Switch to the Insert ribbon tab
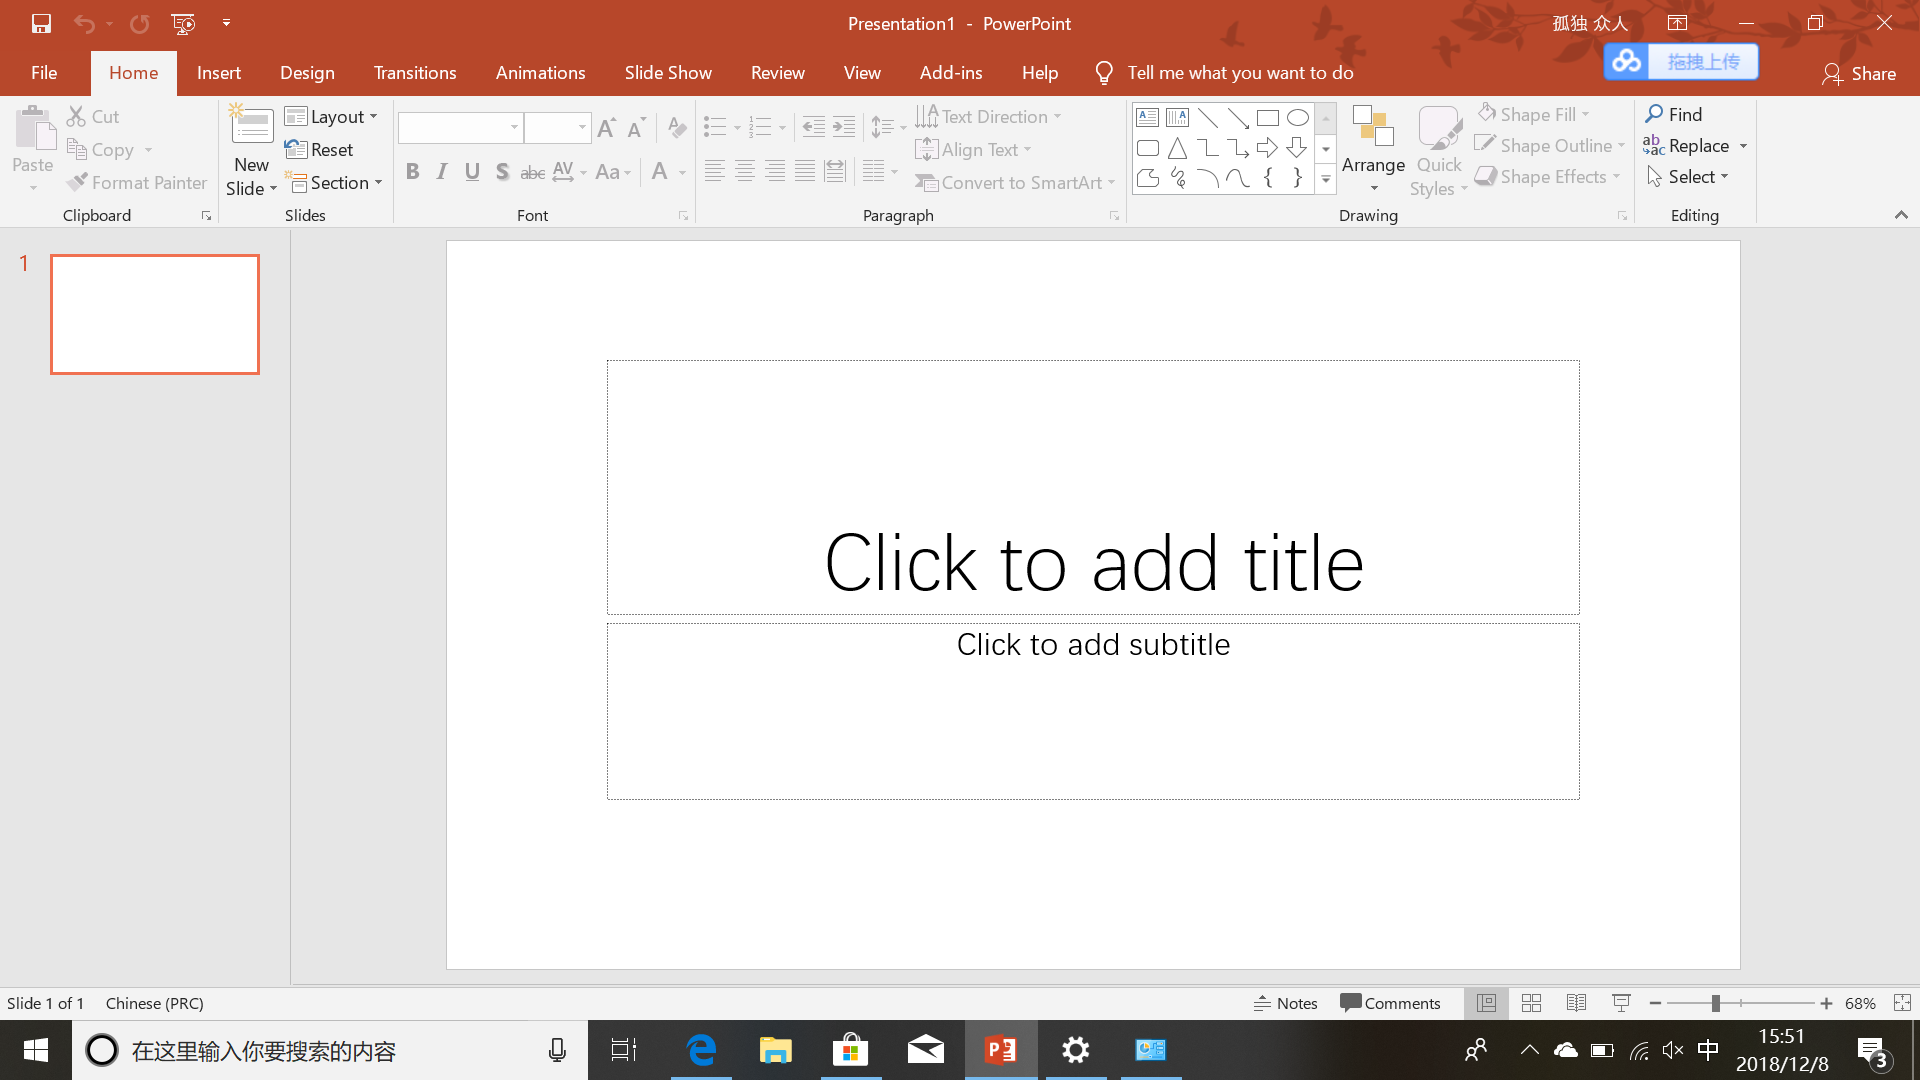 point(219,72)
